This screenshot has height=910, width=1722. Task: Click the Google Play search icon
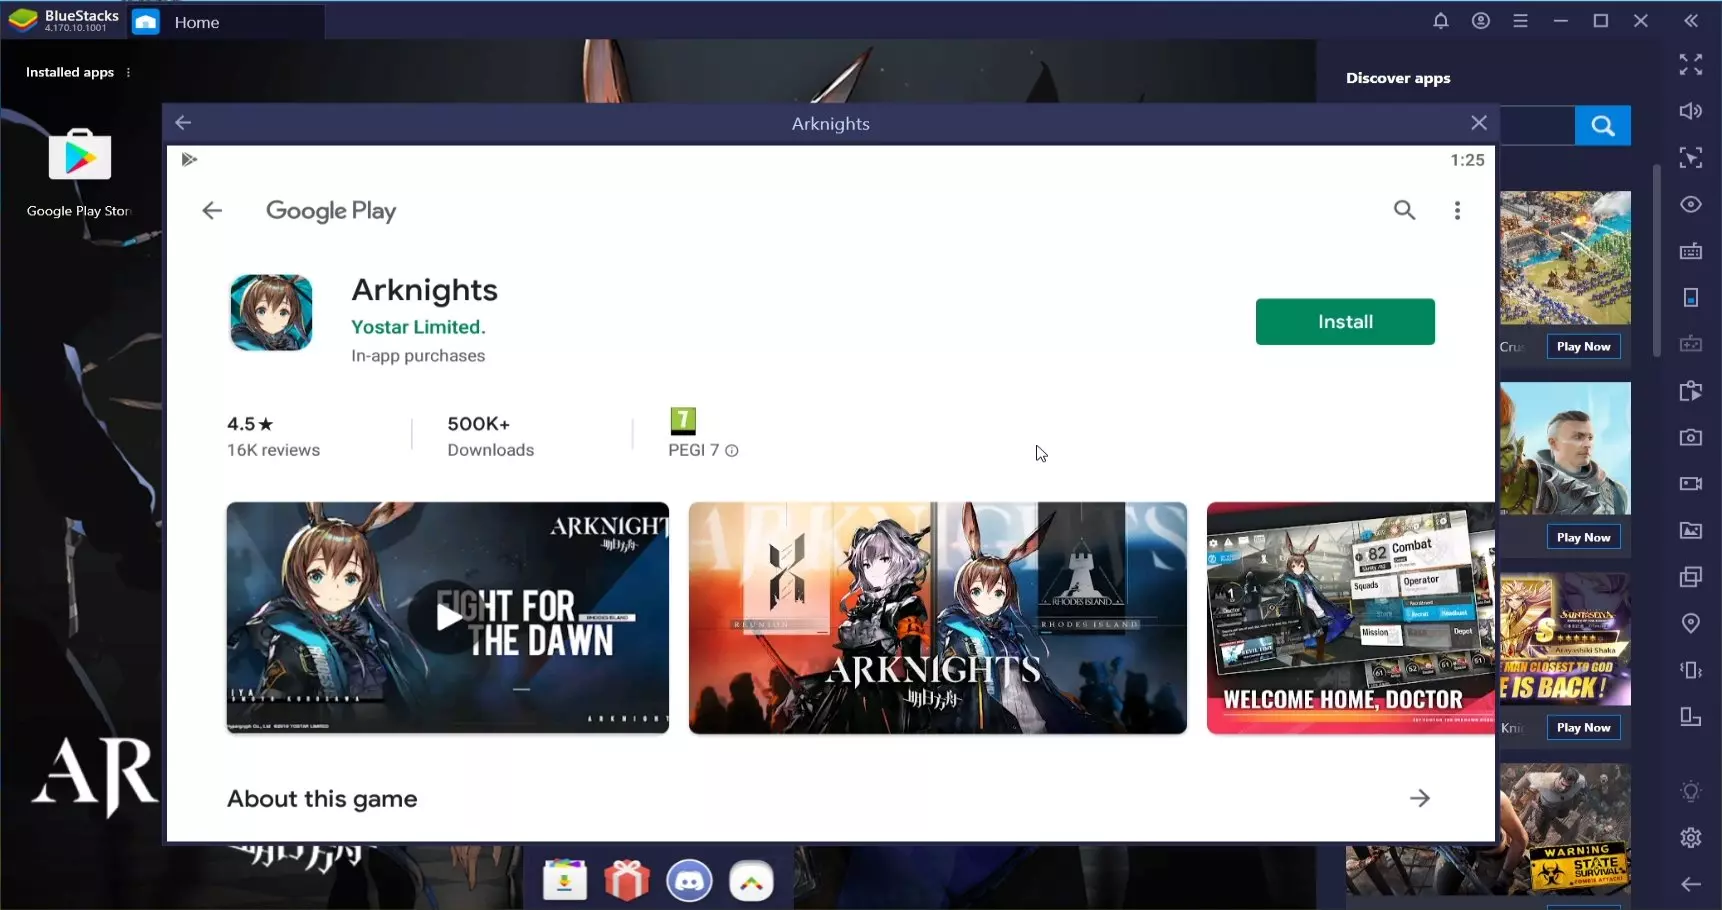pyautogui.click(x=1404, y=210)
